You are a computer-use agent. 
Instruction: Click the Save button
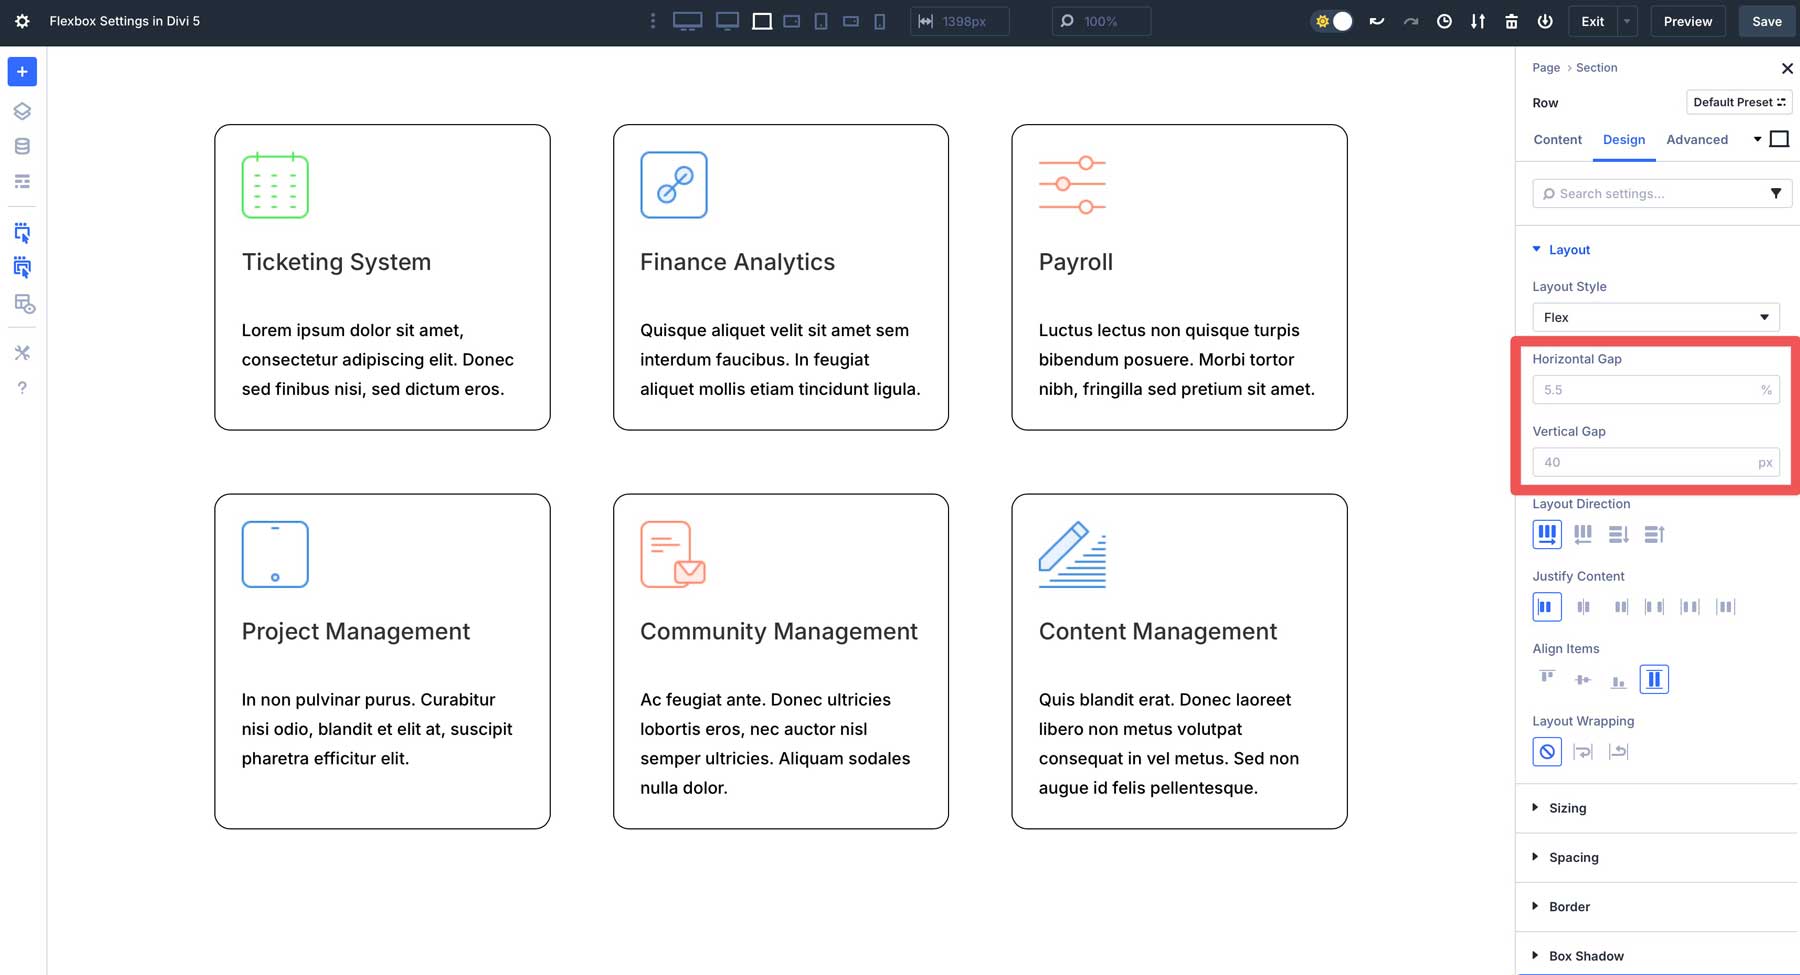(x=1766, y=20)
